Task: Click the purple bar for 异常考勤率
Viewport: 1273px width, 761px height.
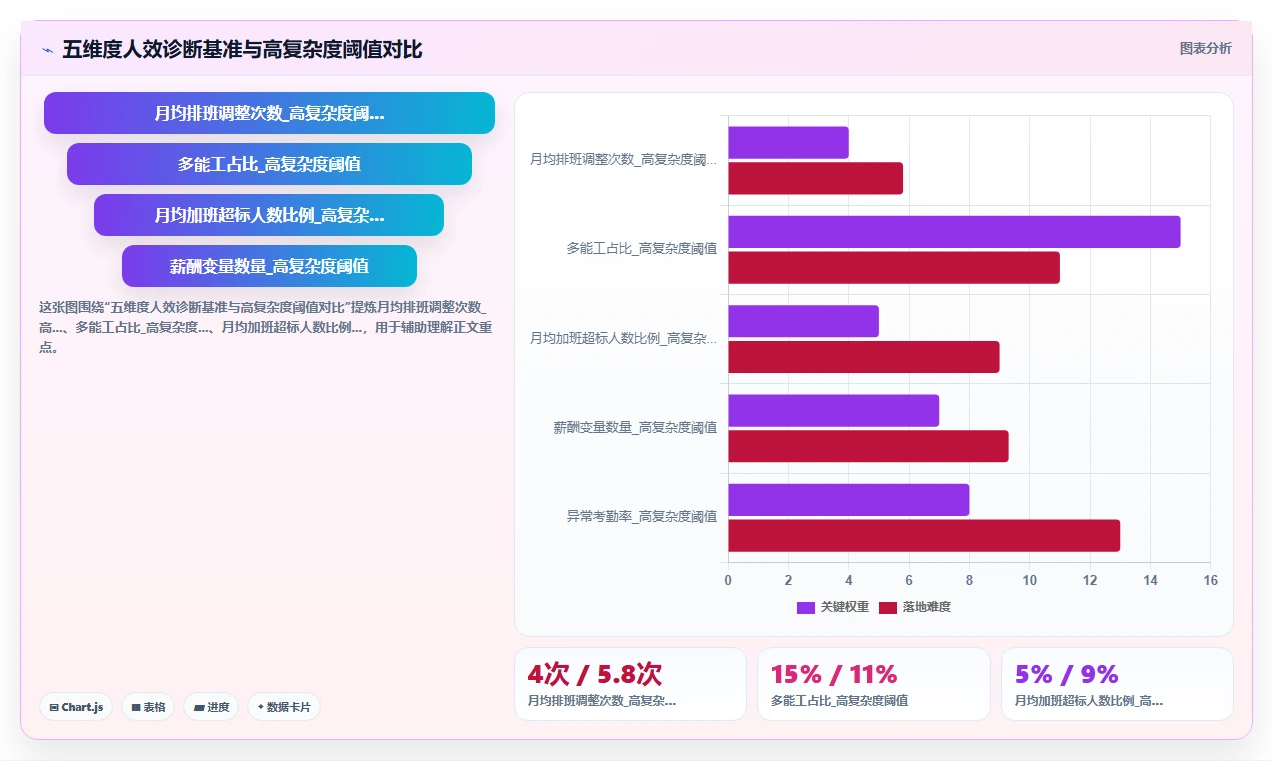Action: coord(849,499)
